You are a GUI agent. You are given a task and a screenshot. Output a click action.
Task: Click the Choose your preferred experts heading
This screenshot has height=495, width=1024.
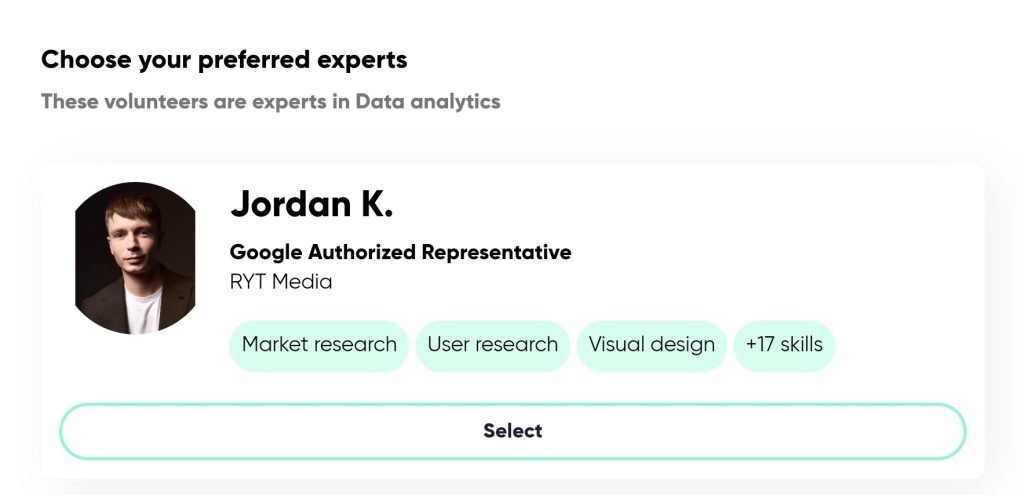(x=224, y=60)
